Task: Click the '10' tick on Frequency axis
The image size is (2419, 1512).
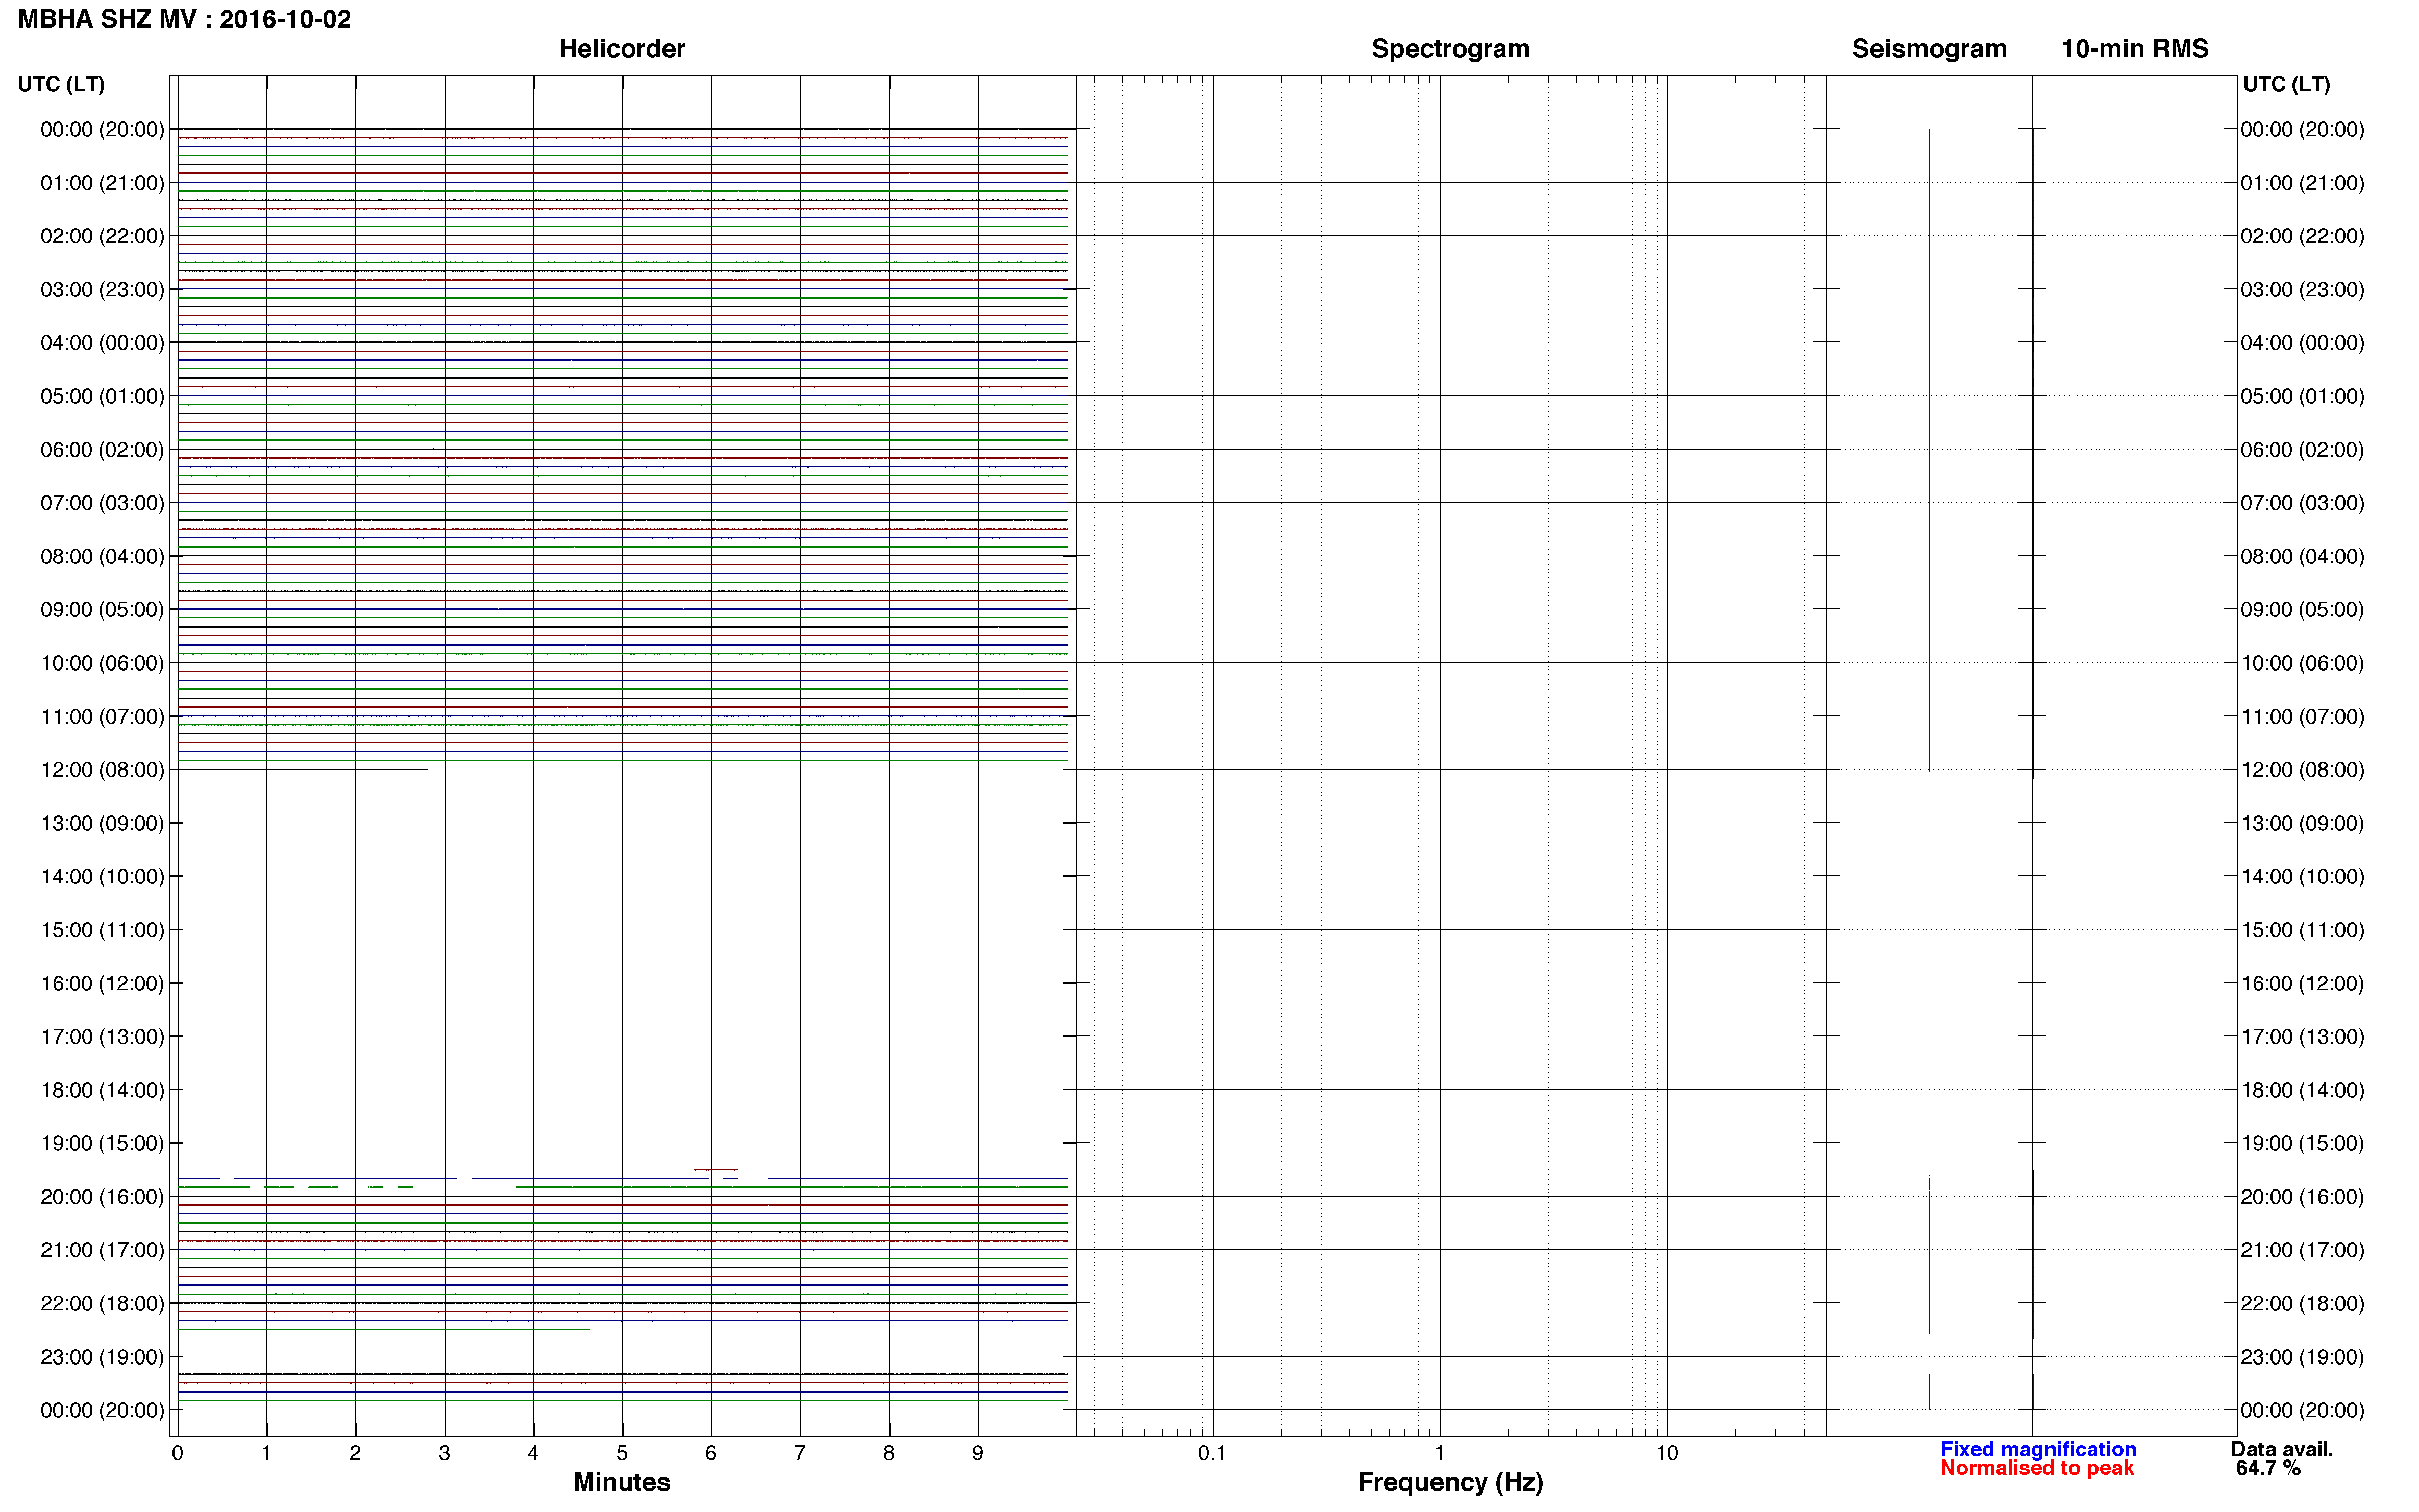Action: (x=1667, y=1454)
